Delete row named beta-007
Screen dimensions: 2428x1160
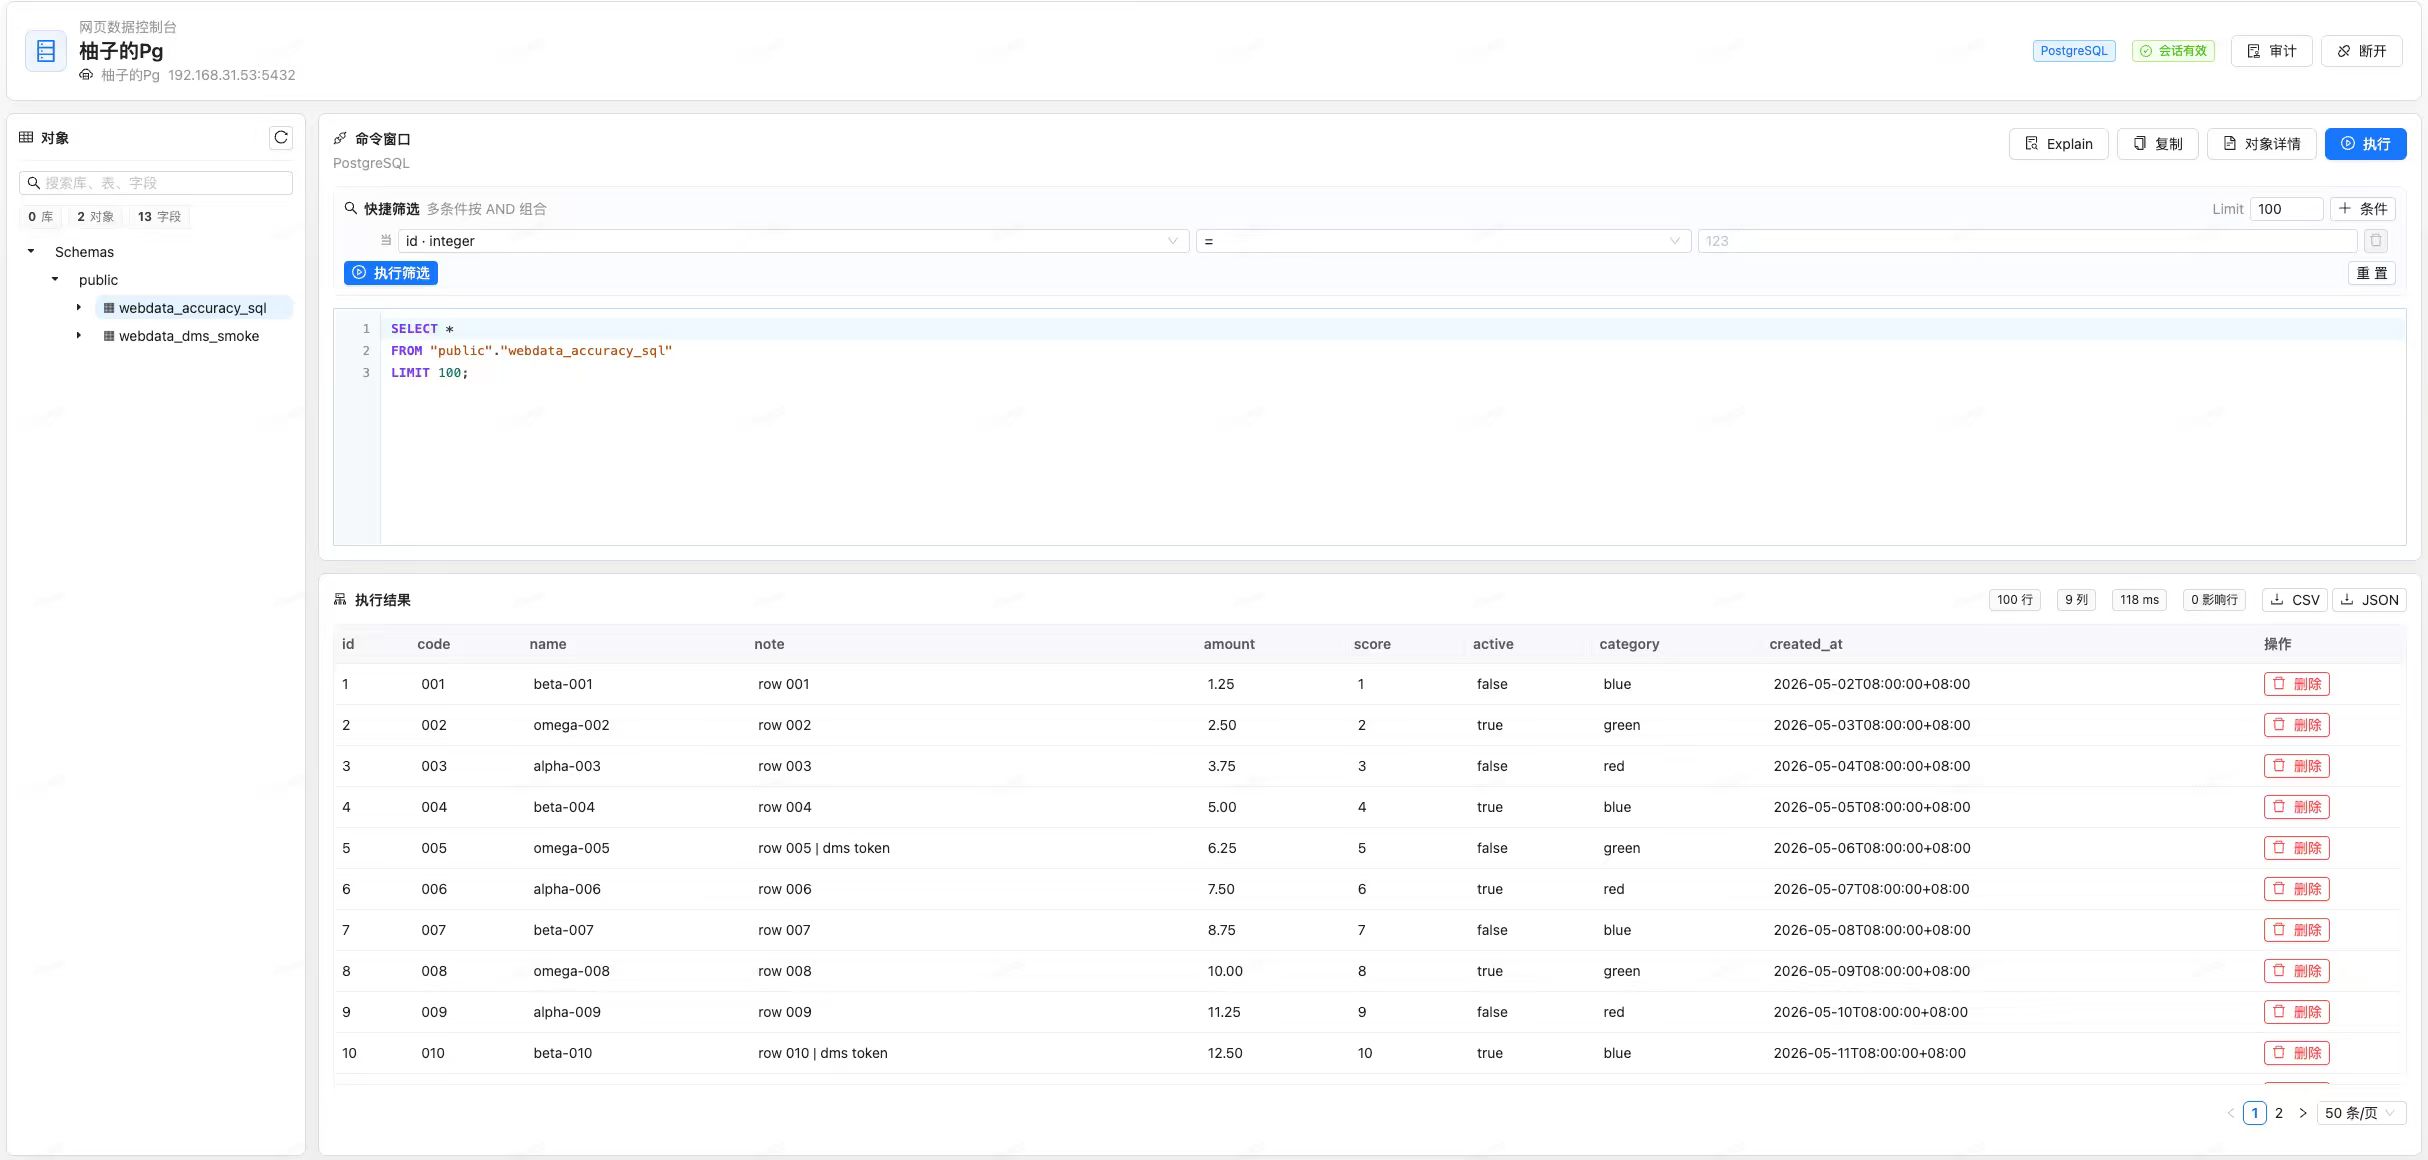(2297, 930)
